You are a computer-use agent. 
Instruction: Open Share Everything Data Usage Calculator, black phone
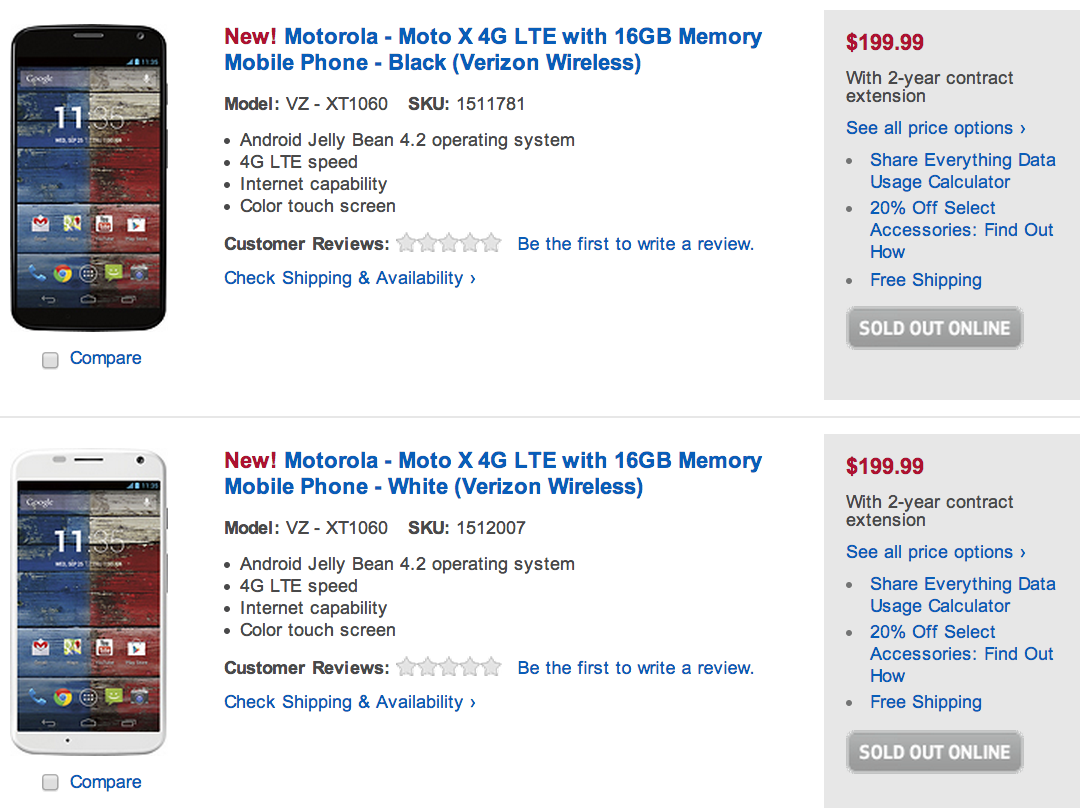(x=962, y=171)
